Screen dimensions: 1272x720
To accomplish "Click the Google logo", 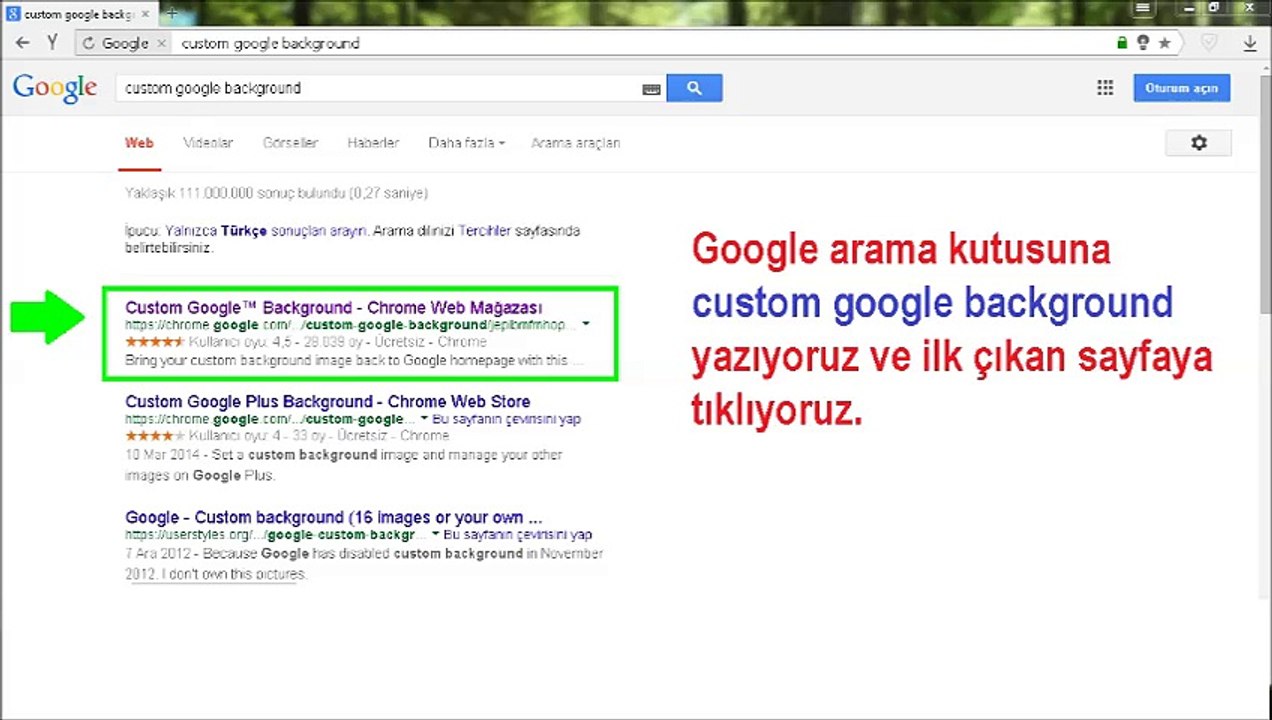I will (55, 88).
